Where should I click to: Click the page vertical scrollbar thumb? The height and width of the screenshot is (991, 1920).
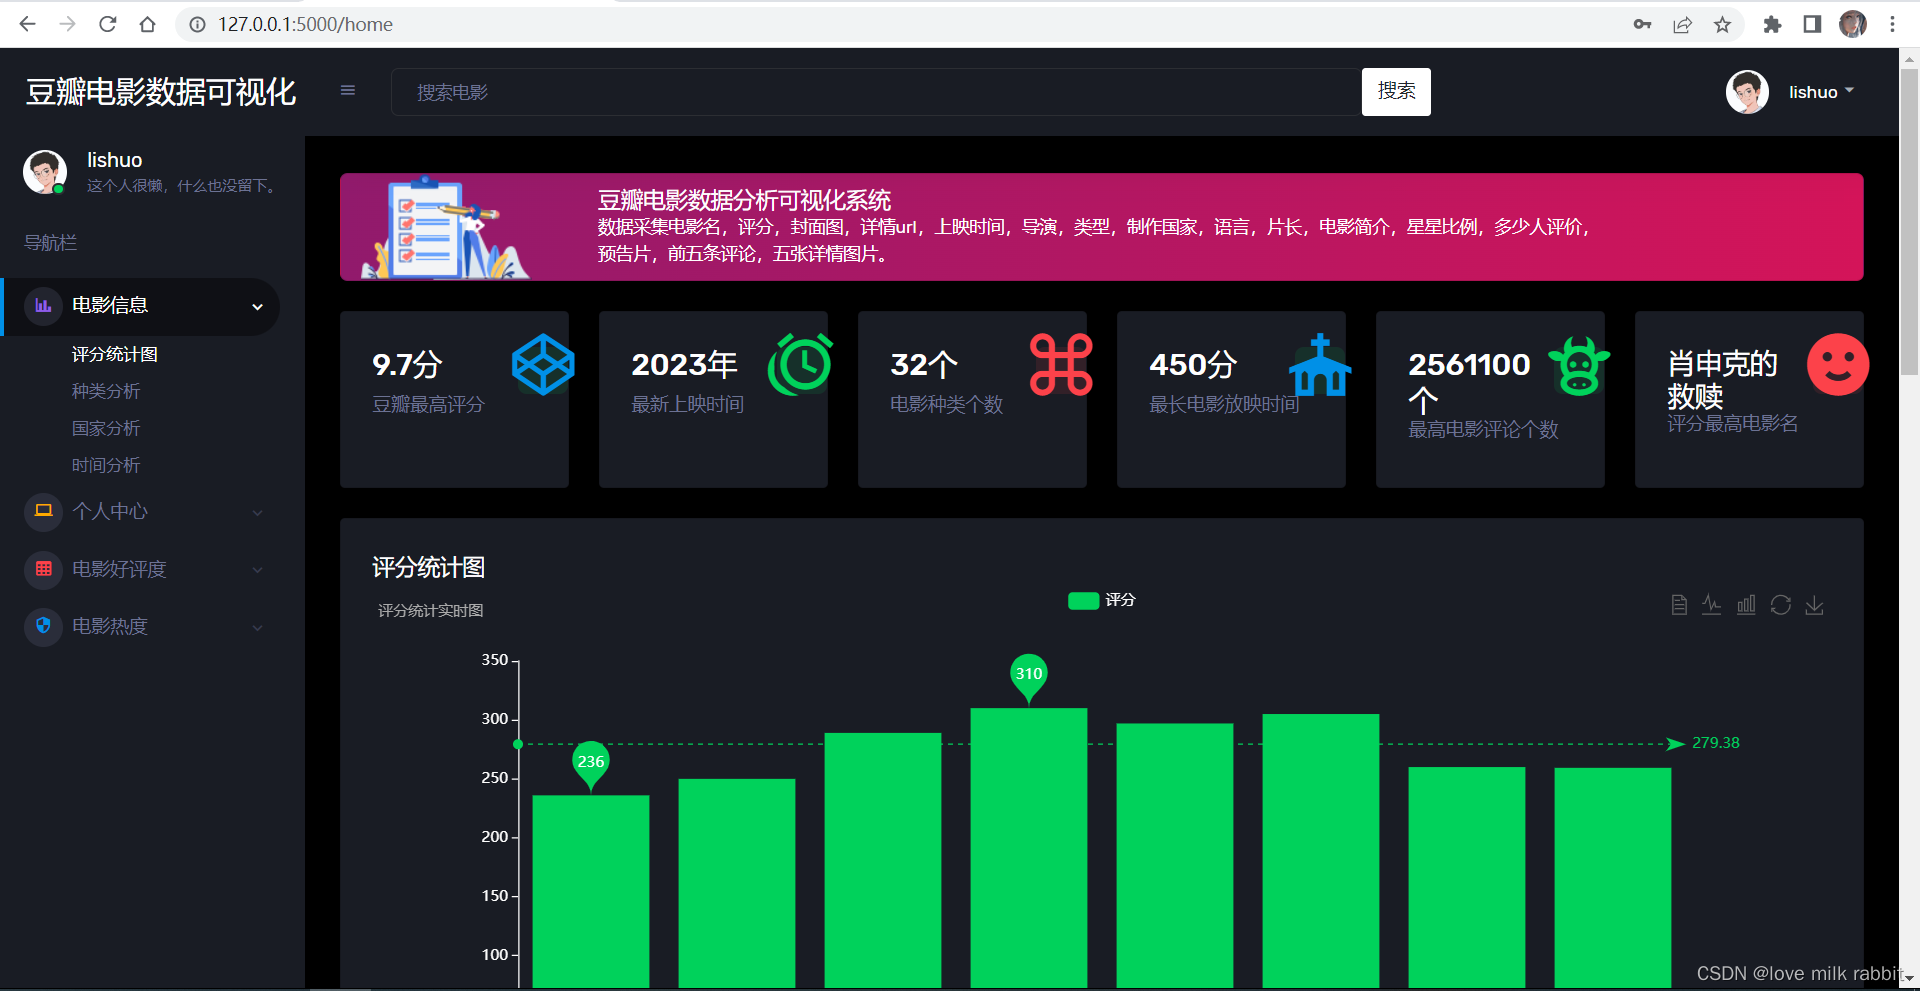(1909, 222)
